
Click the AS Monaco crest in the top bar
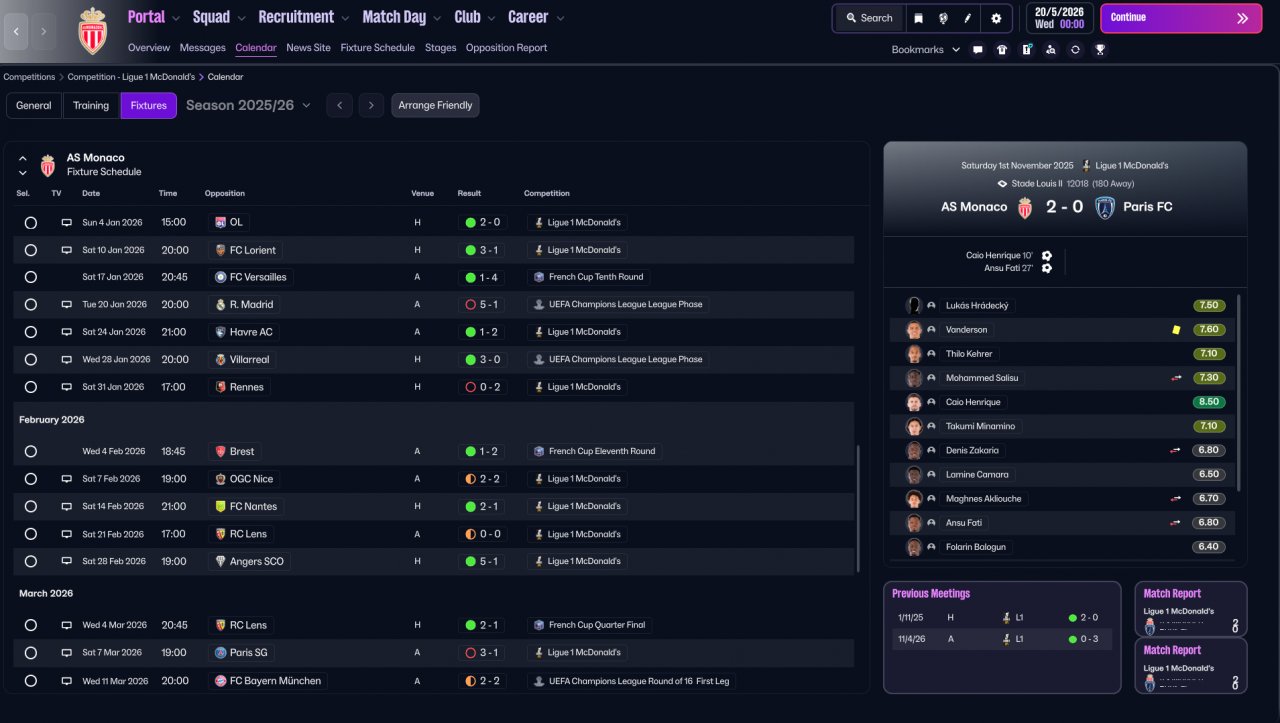point(92,30)
